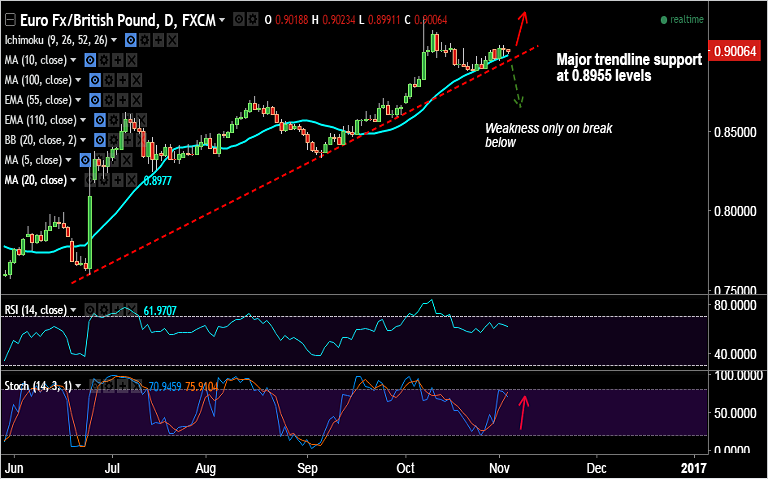The width and height of the screenshot is (768, 480).
Task: Click the plus icon beside RSI (14, close)
Action: [x=118, y=310]
